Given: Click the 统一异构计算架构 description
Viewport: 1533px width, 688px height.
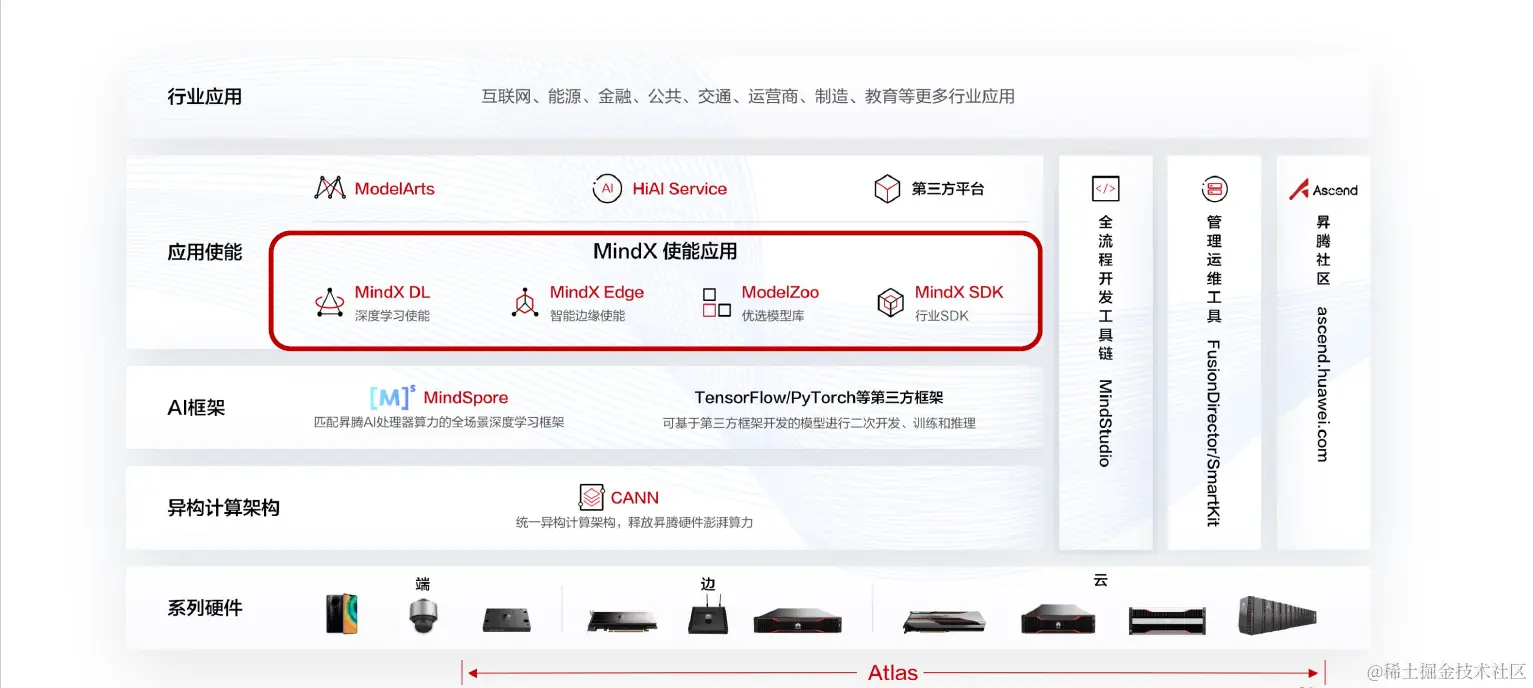Looking at the screenshot, I should (x=635, y=522).
